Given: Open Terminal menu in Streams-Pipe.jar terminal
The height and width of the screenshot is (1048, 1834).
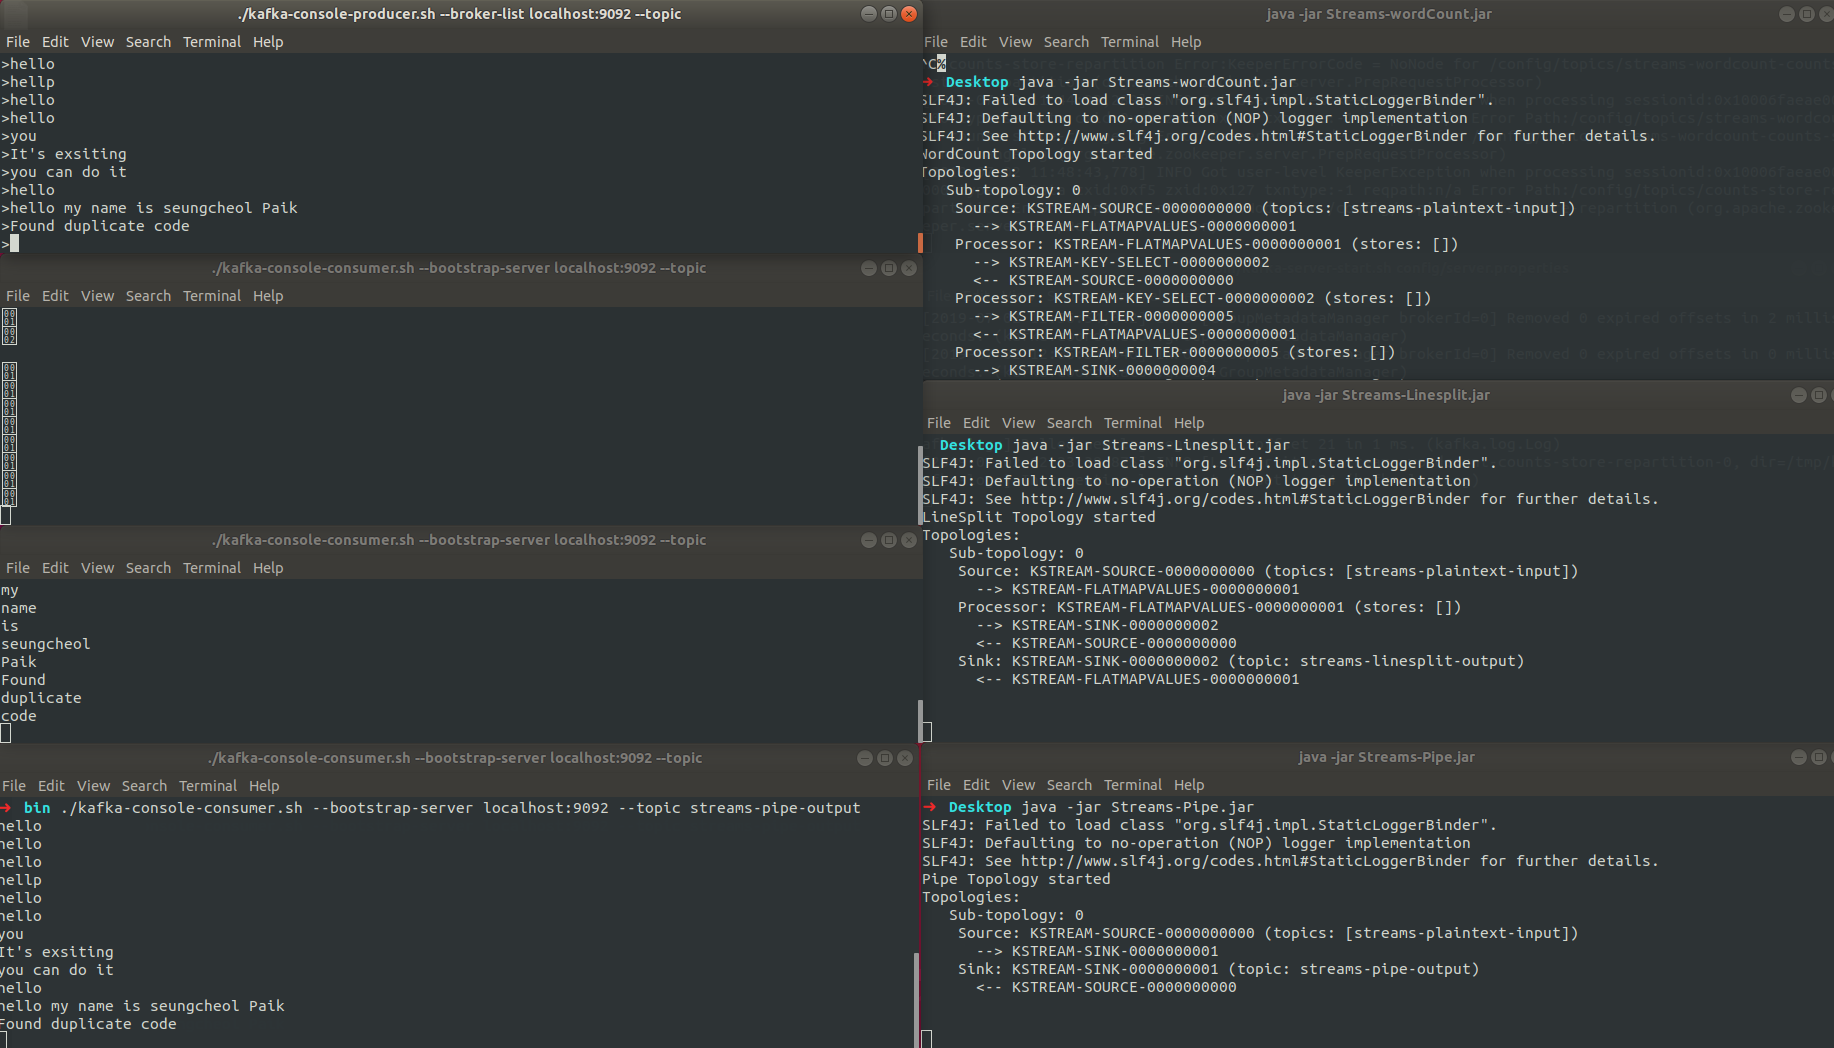Looking at the screenshot, I should point(1133,785).
